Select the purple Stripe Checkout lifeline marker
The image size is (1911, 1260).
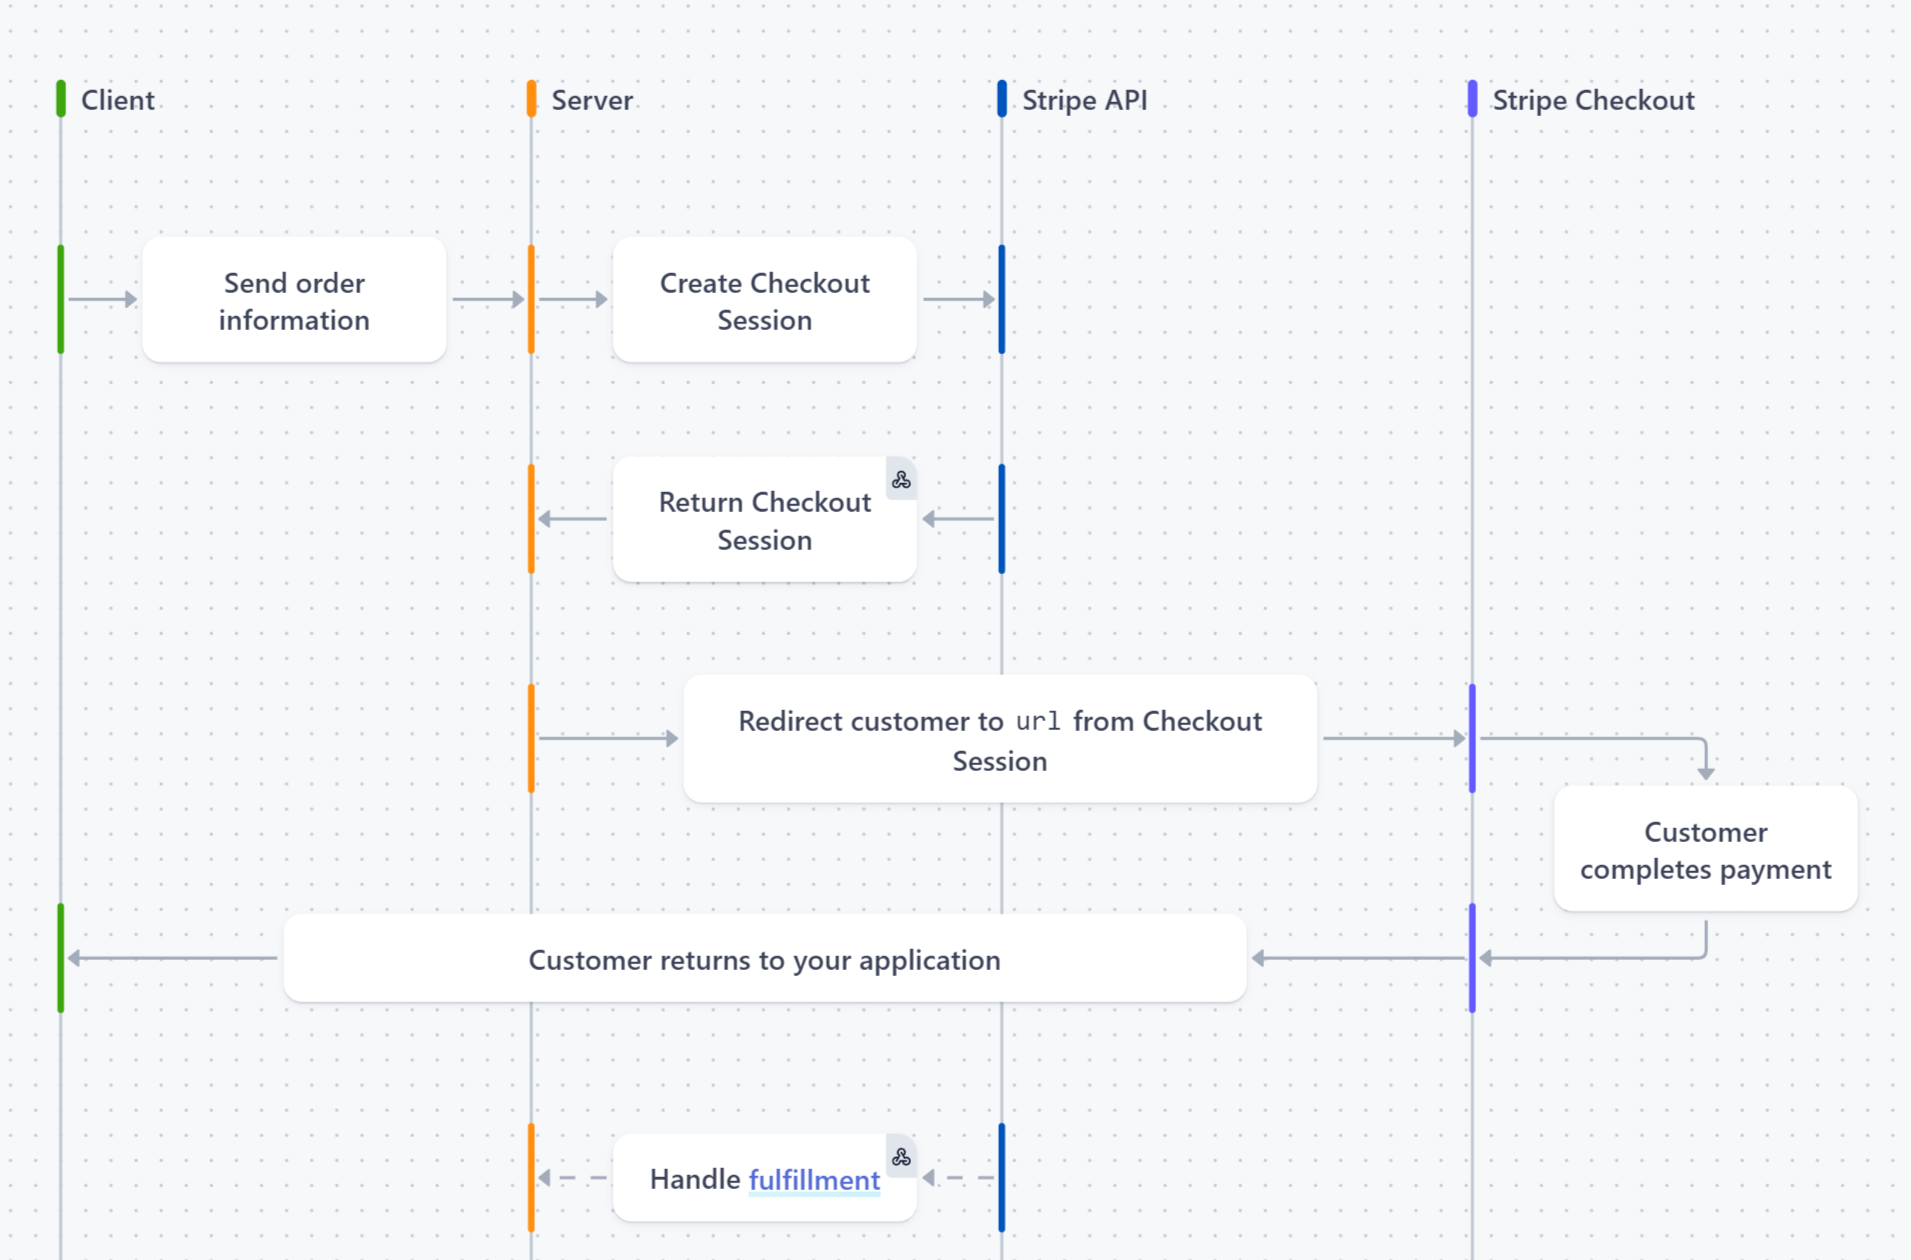(1471, 99)
